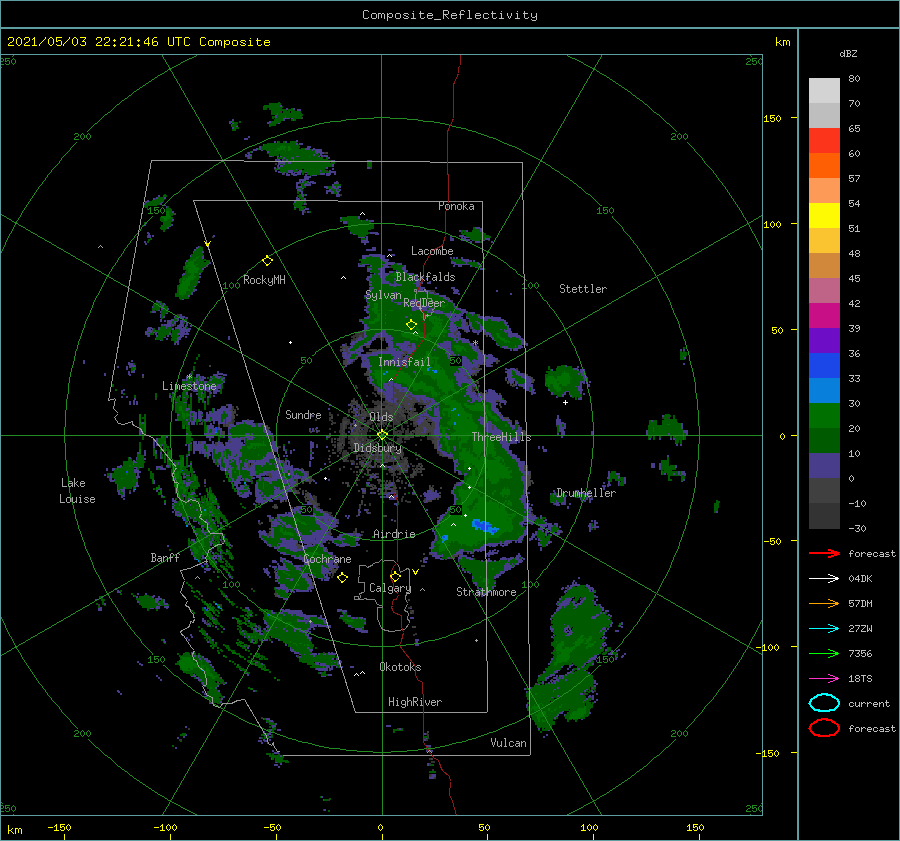
Task: Select the 45 dBZ brown-orange swatch
Action: 824,265
